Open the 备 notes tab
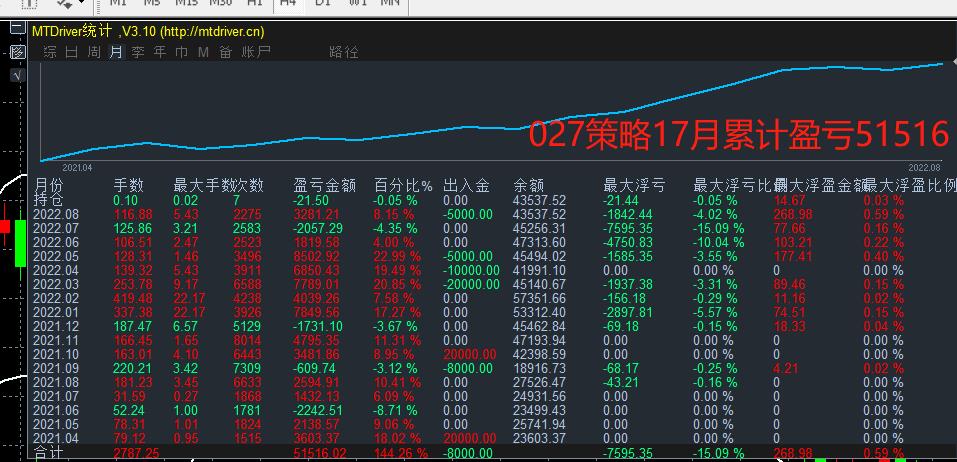 pos(225,52)
